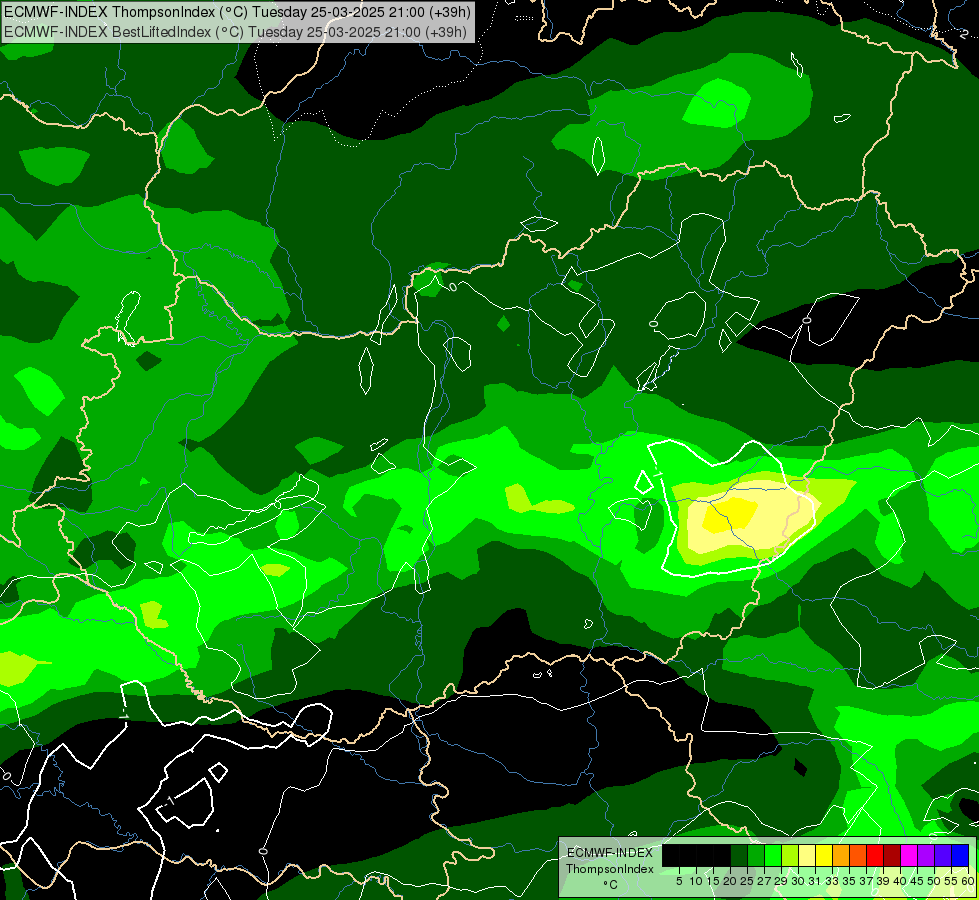Viewport: 979px width, 900px height.
Task: Click the legend tick label 35
Action: (x=850, y=881)
